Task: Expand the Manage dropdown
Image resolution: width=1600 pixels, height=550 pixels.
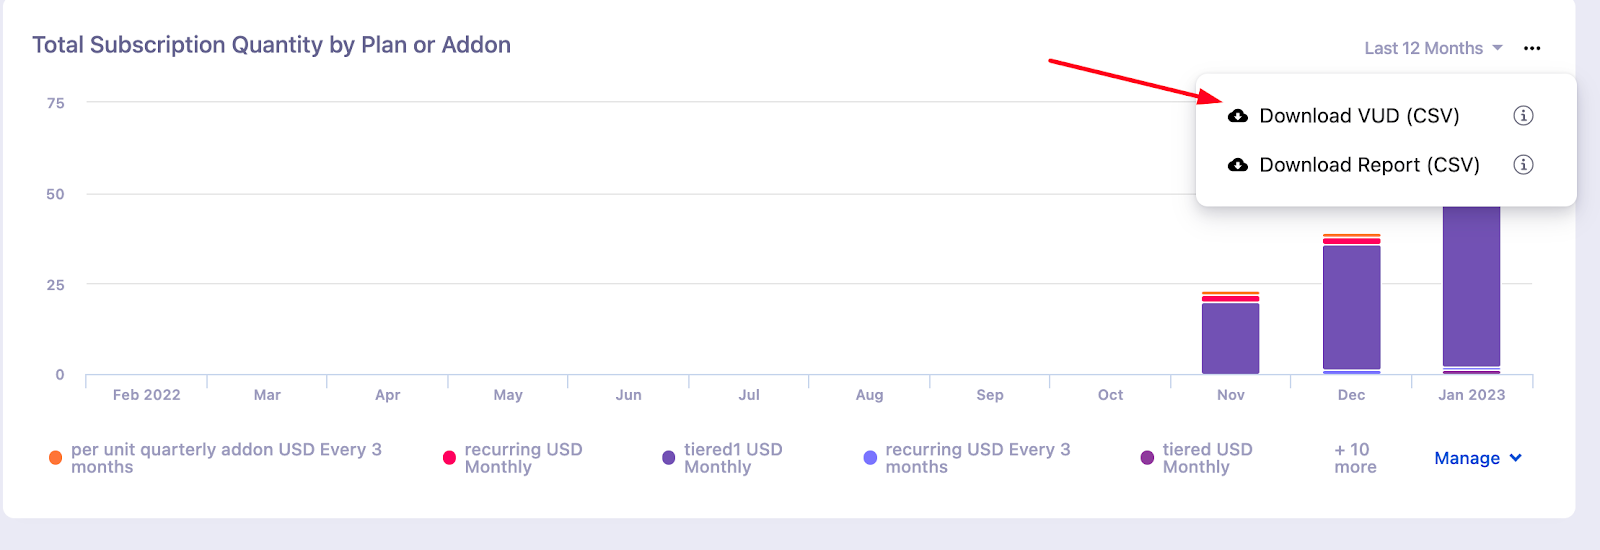Action: (1477, 458)
